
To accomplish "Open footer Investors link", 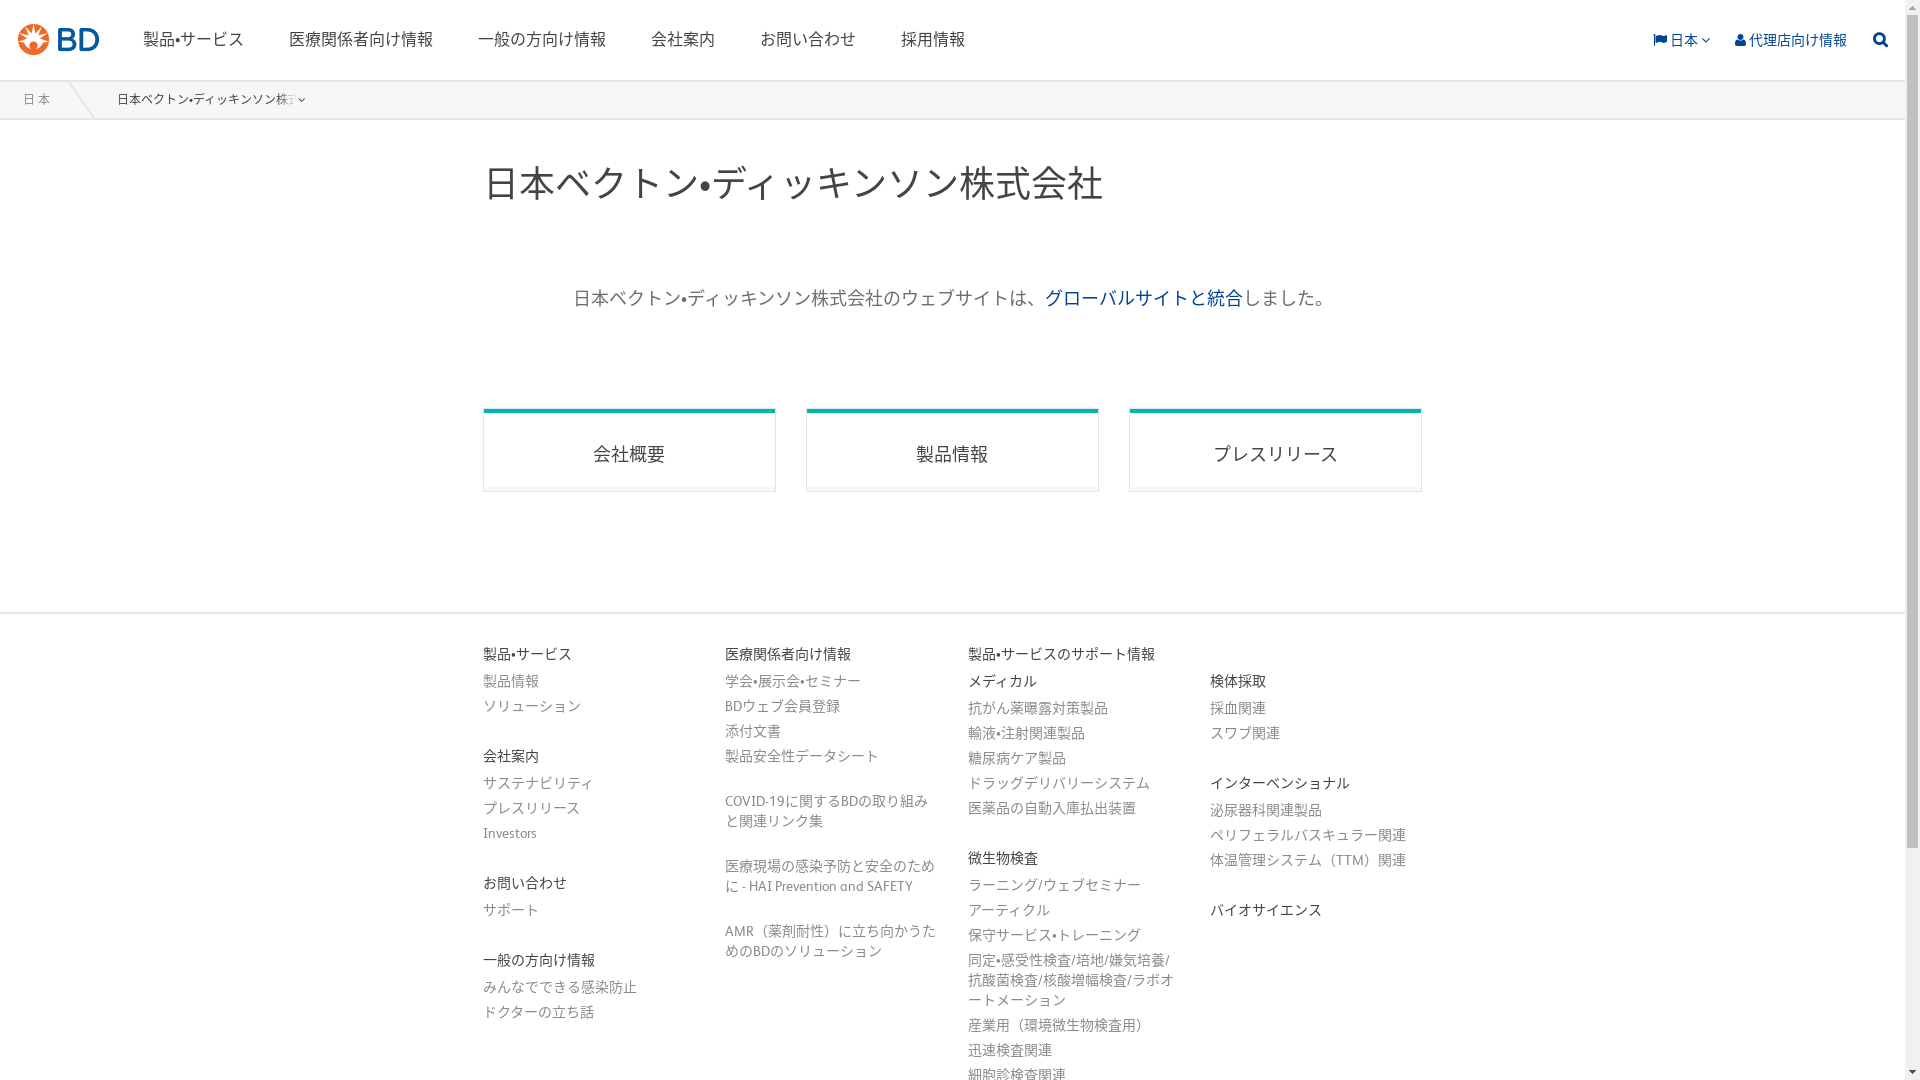I will click(510, 833).
